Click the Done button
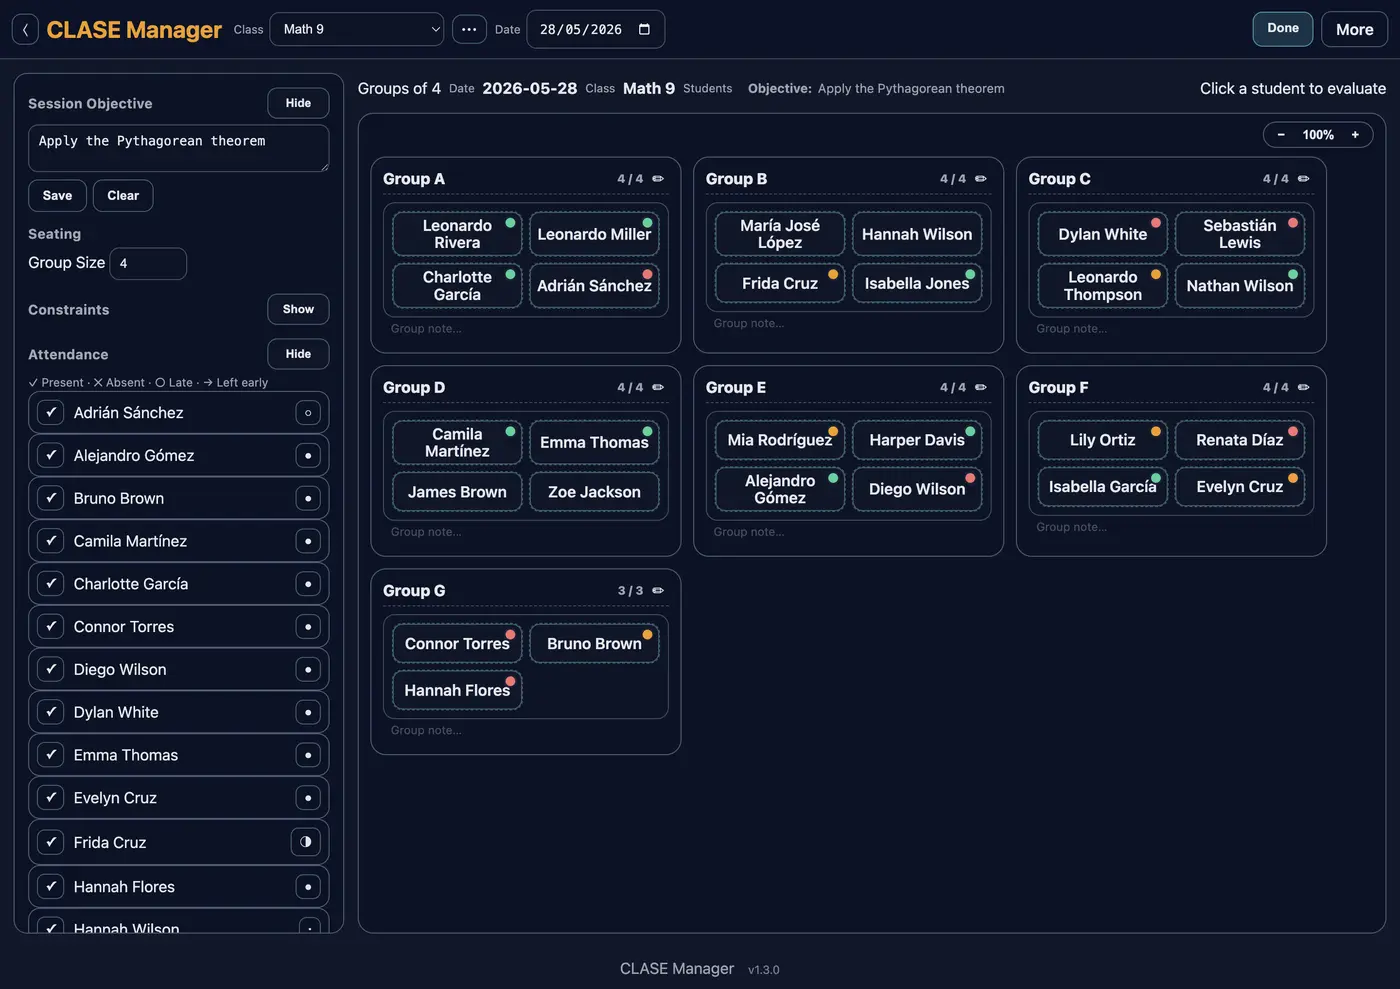1400x989 pixels. click(x=1283, y=29)
